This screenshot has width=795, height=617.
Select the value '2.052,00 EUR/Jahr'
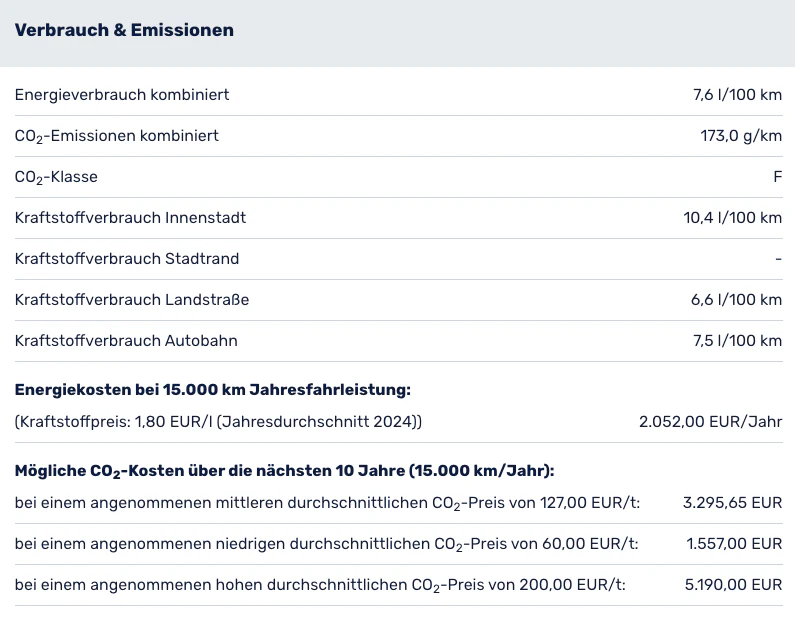point(710,422)
